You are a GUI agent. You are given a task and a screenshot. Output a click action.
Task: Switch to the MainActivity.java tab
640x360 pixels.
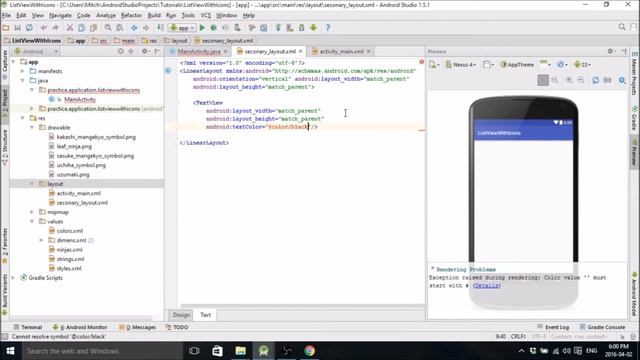(x=198, y=51)
